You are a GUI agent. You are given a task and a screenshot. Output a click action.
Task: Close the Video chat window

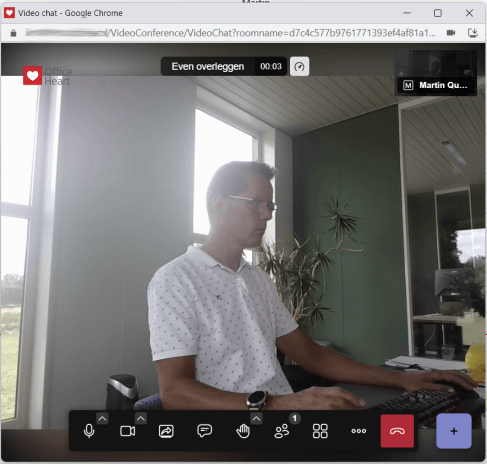point(469,13)
